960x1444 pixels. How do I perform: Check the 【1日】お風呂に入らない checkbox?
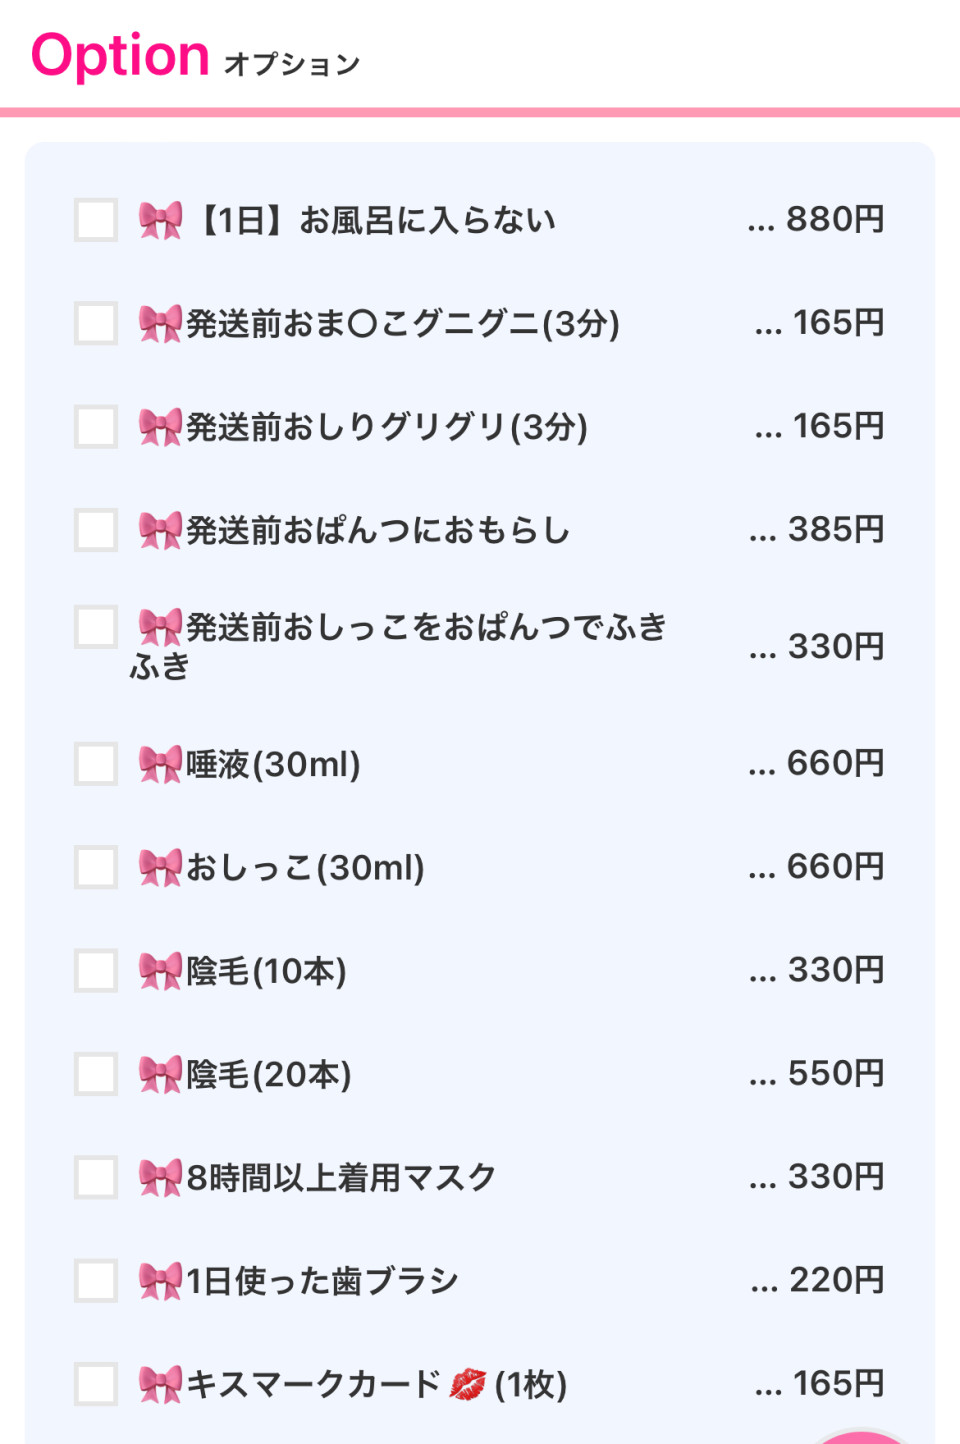[96, 220]
